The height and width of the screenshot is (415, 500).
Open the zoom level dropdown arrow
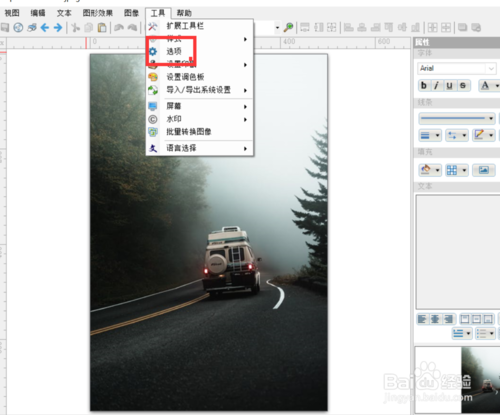pos(277,28)
